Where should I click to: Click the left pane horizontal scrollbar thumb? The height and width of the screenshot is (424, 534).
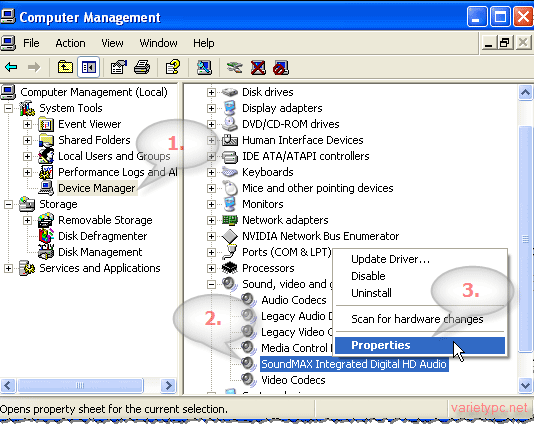[x=80, y=386]
